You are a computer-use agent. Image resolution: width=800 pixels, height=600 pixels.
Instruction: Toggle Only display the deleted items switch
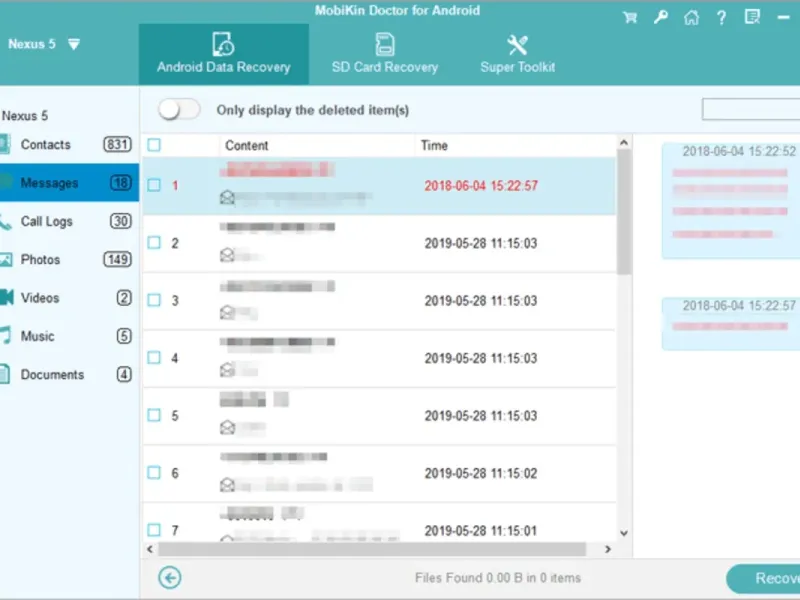(x=179, y=110)
